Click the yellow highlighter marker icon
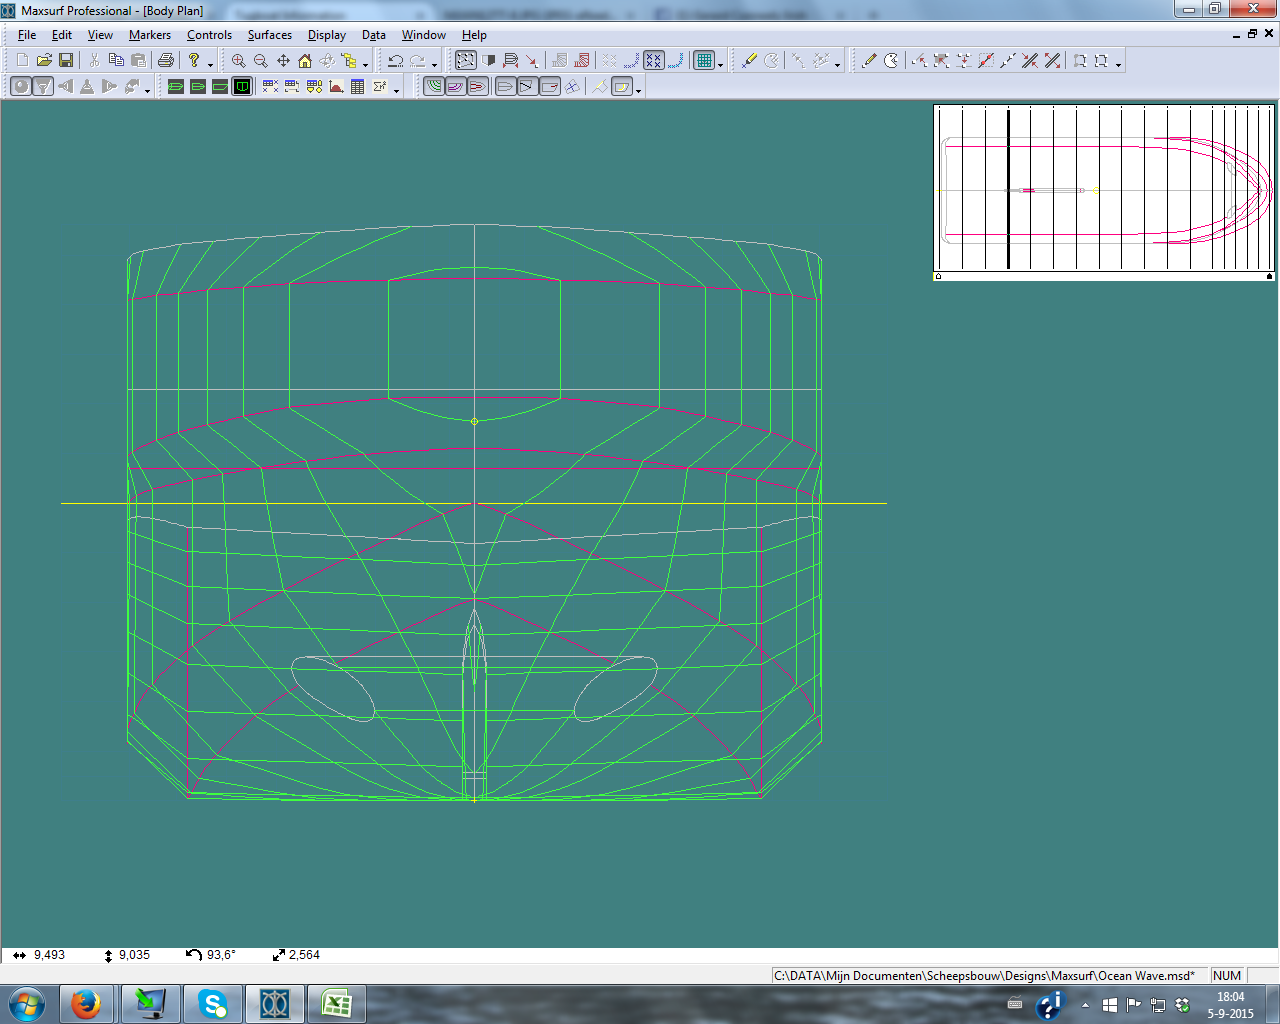This screenshot has height=1024, width=1280. coord(749,61)
